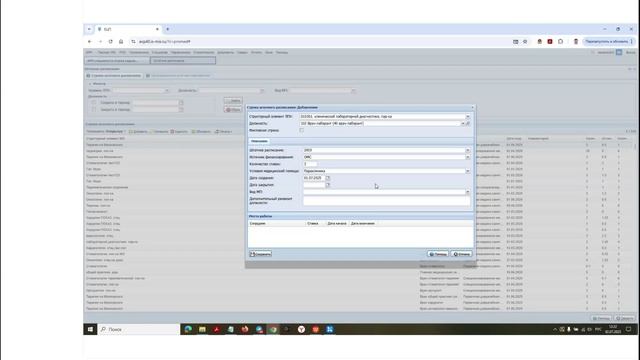Open the Структурный элемент ЛПУ dropdown
Image resolution: width=640 pixels, height=360 pixels.
tap(468, 117)
